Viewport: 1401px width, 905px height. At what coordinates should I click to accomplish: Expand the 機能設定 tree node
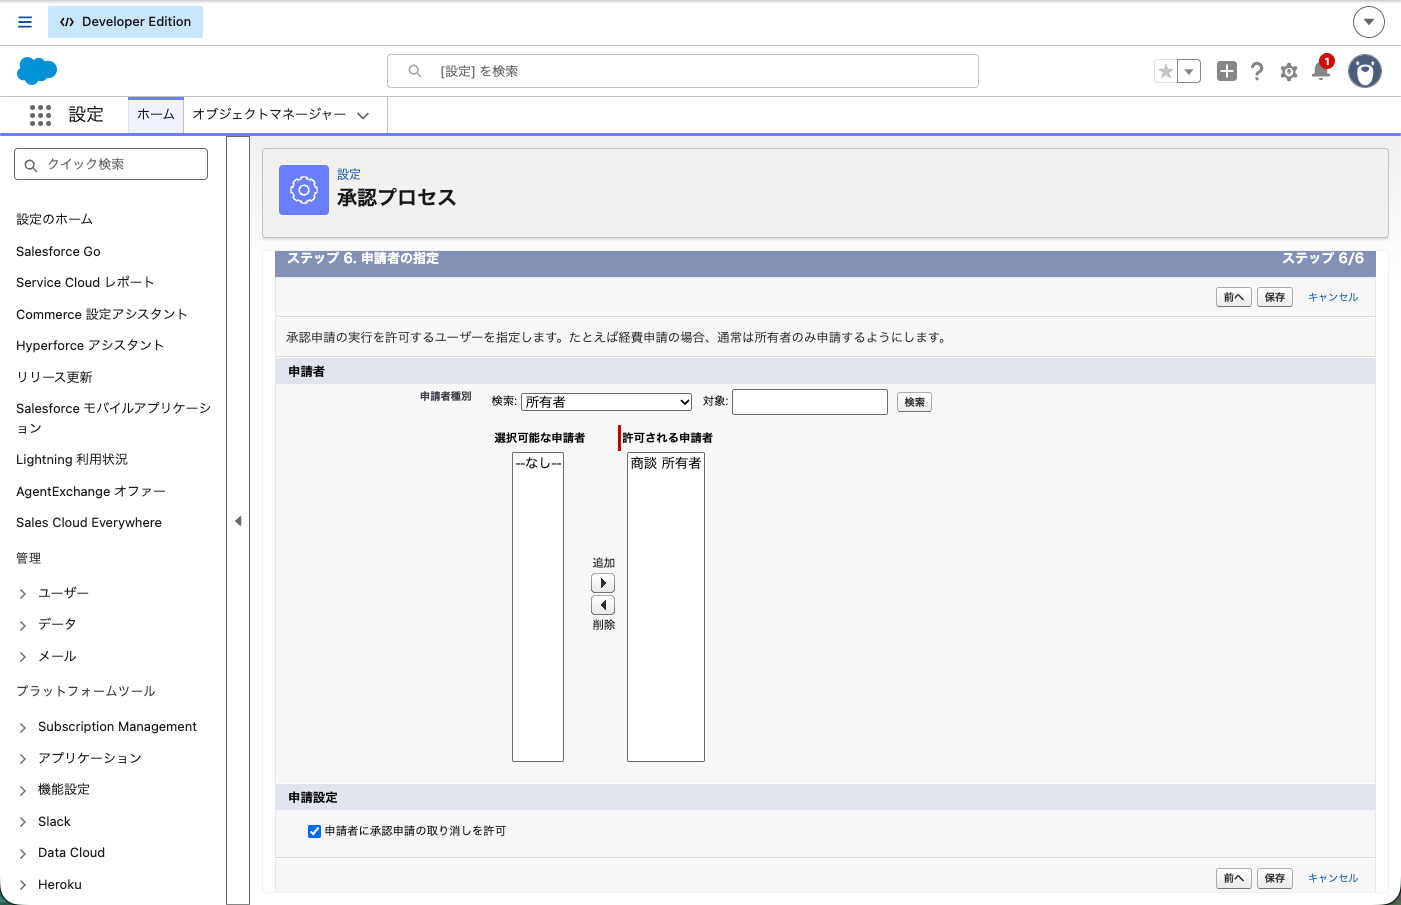point(22,791)
